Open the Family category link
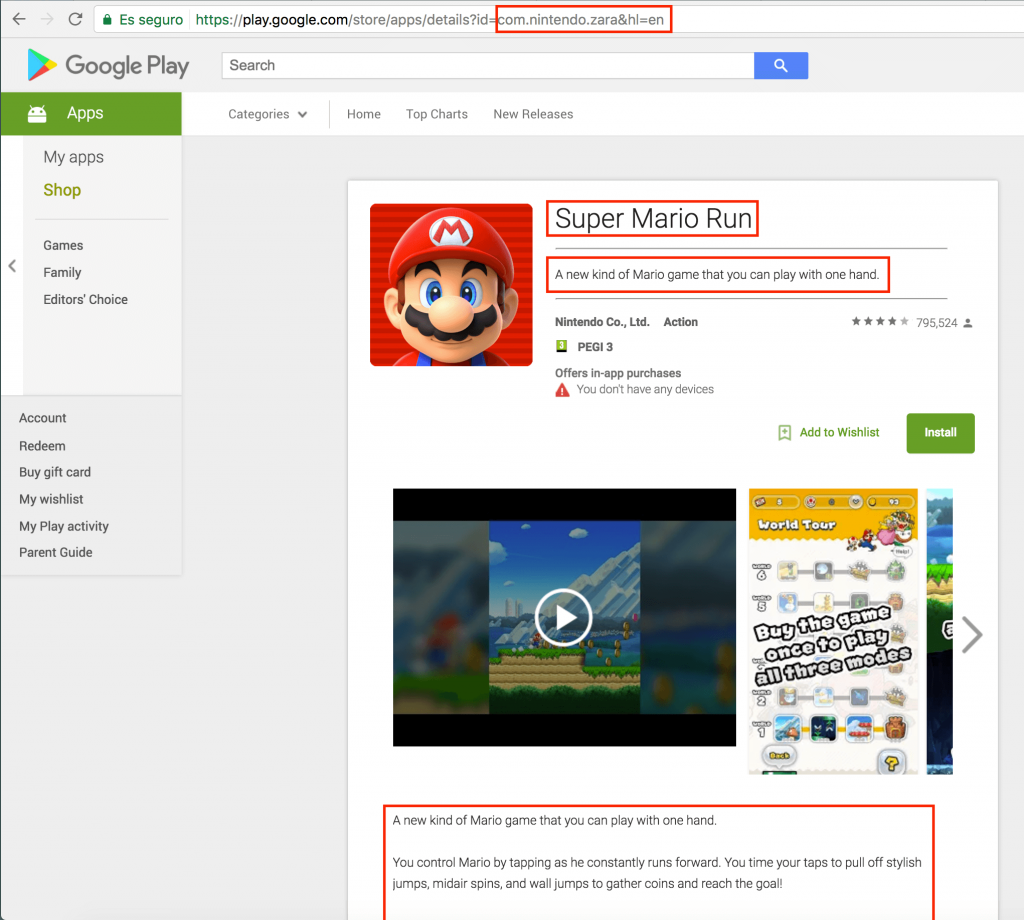Screen dimensions: 1024x920 coord(62,272)
